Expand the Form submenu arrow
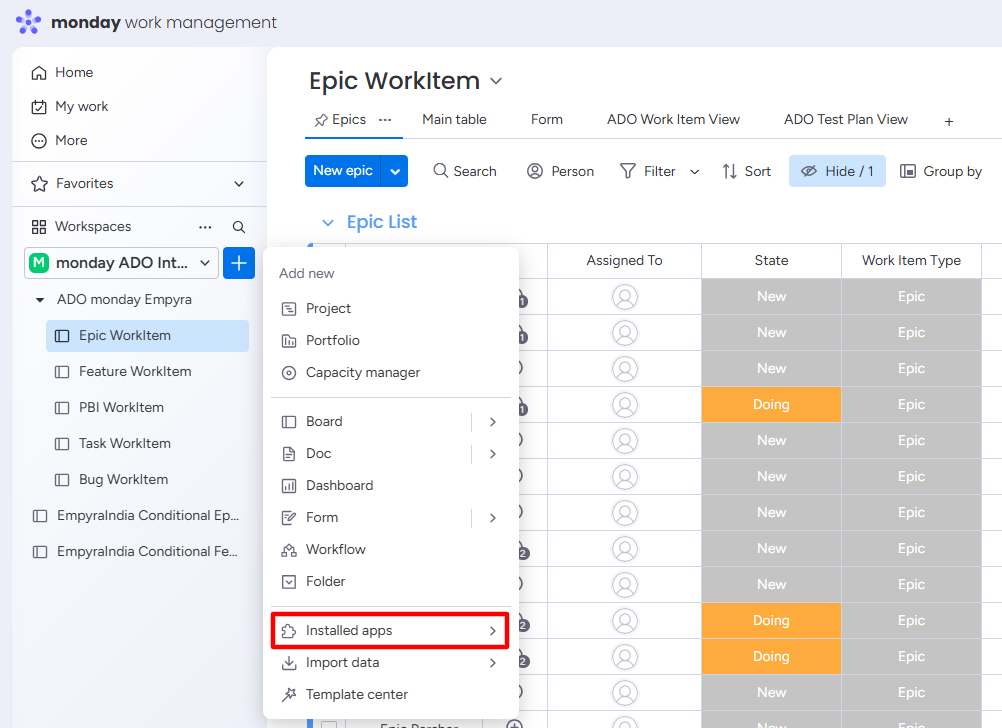The height and width of the screenshot is (728, 1002). coord(493,518)
